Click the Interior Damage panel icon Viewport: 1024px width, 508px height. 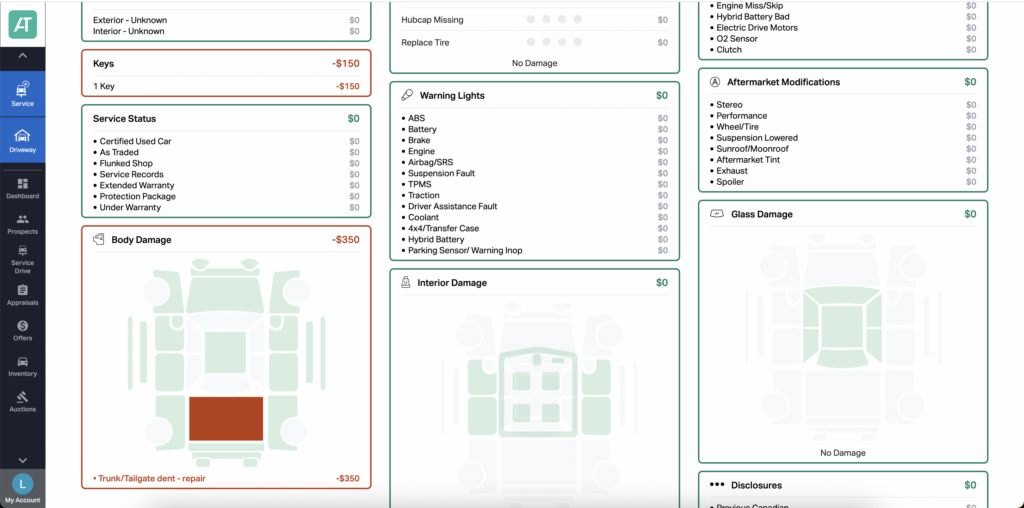[x=406, y=283]
